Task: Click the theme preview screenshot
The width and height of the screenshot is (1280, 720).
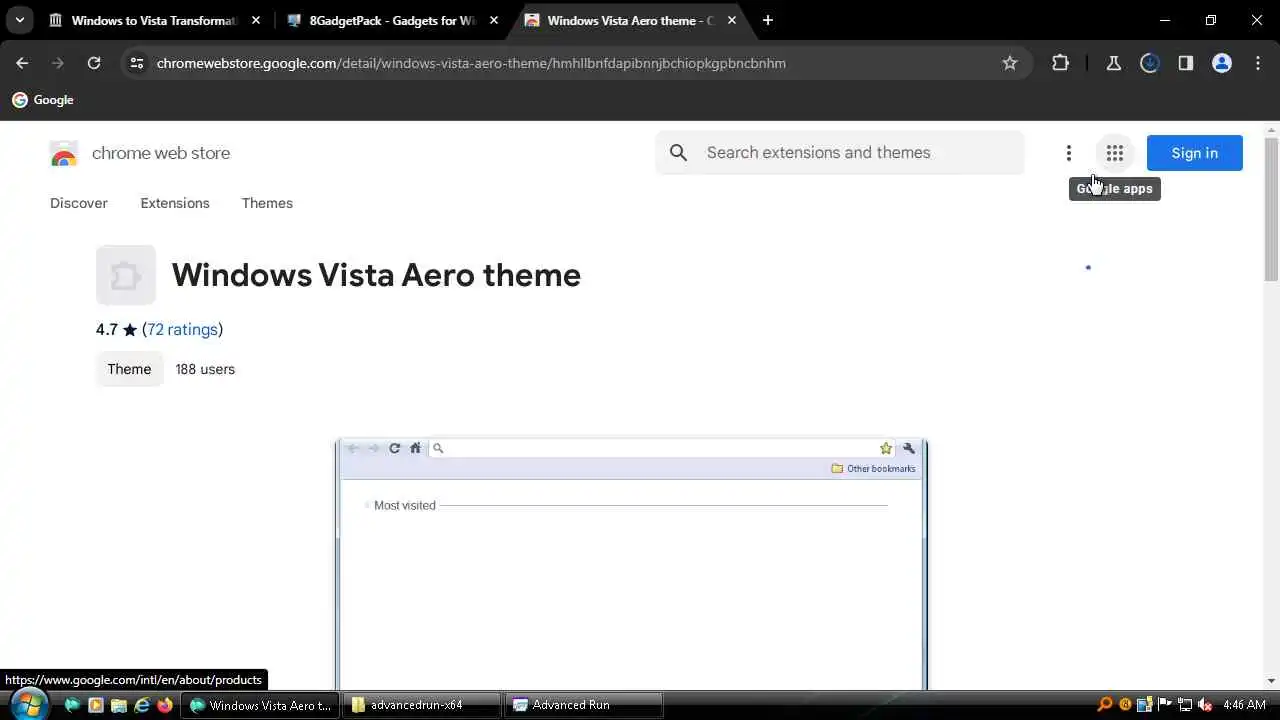Action: tap(631, 564)
